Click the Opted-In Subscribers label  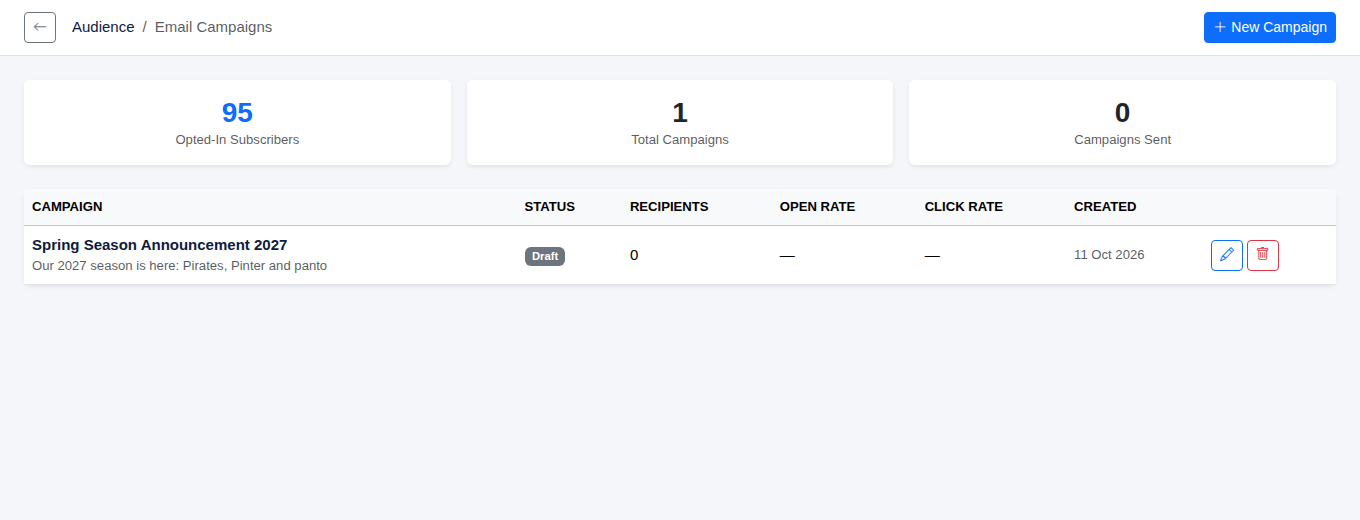tap(237, 140)
